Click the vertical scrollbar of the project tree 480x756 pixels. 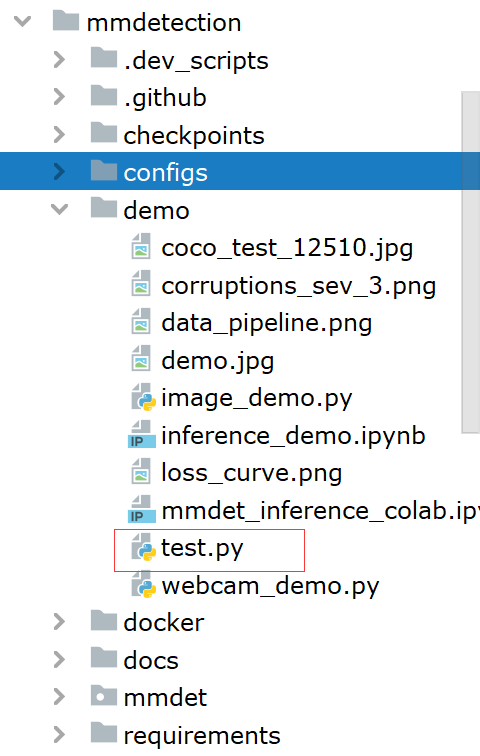click(x=470, y=263)
